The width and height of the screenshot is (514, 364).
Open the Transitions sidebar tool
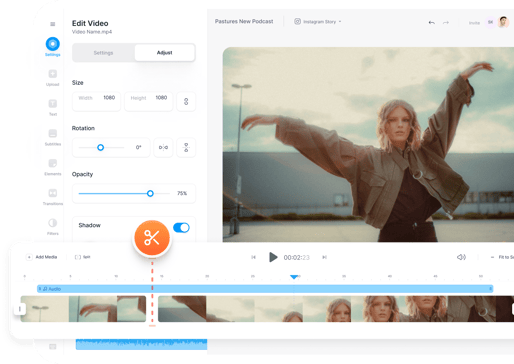coord(53,197)
